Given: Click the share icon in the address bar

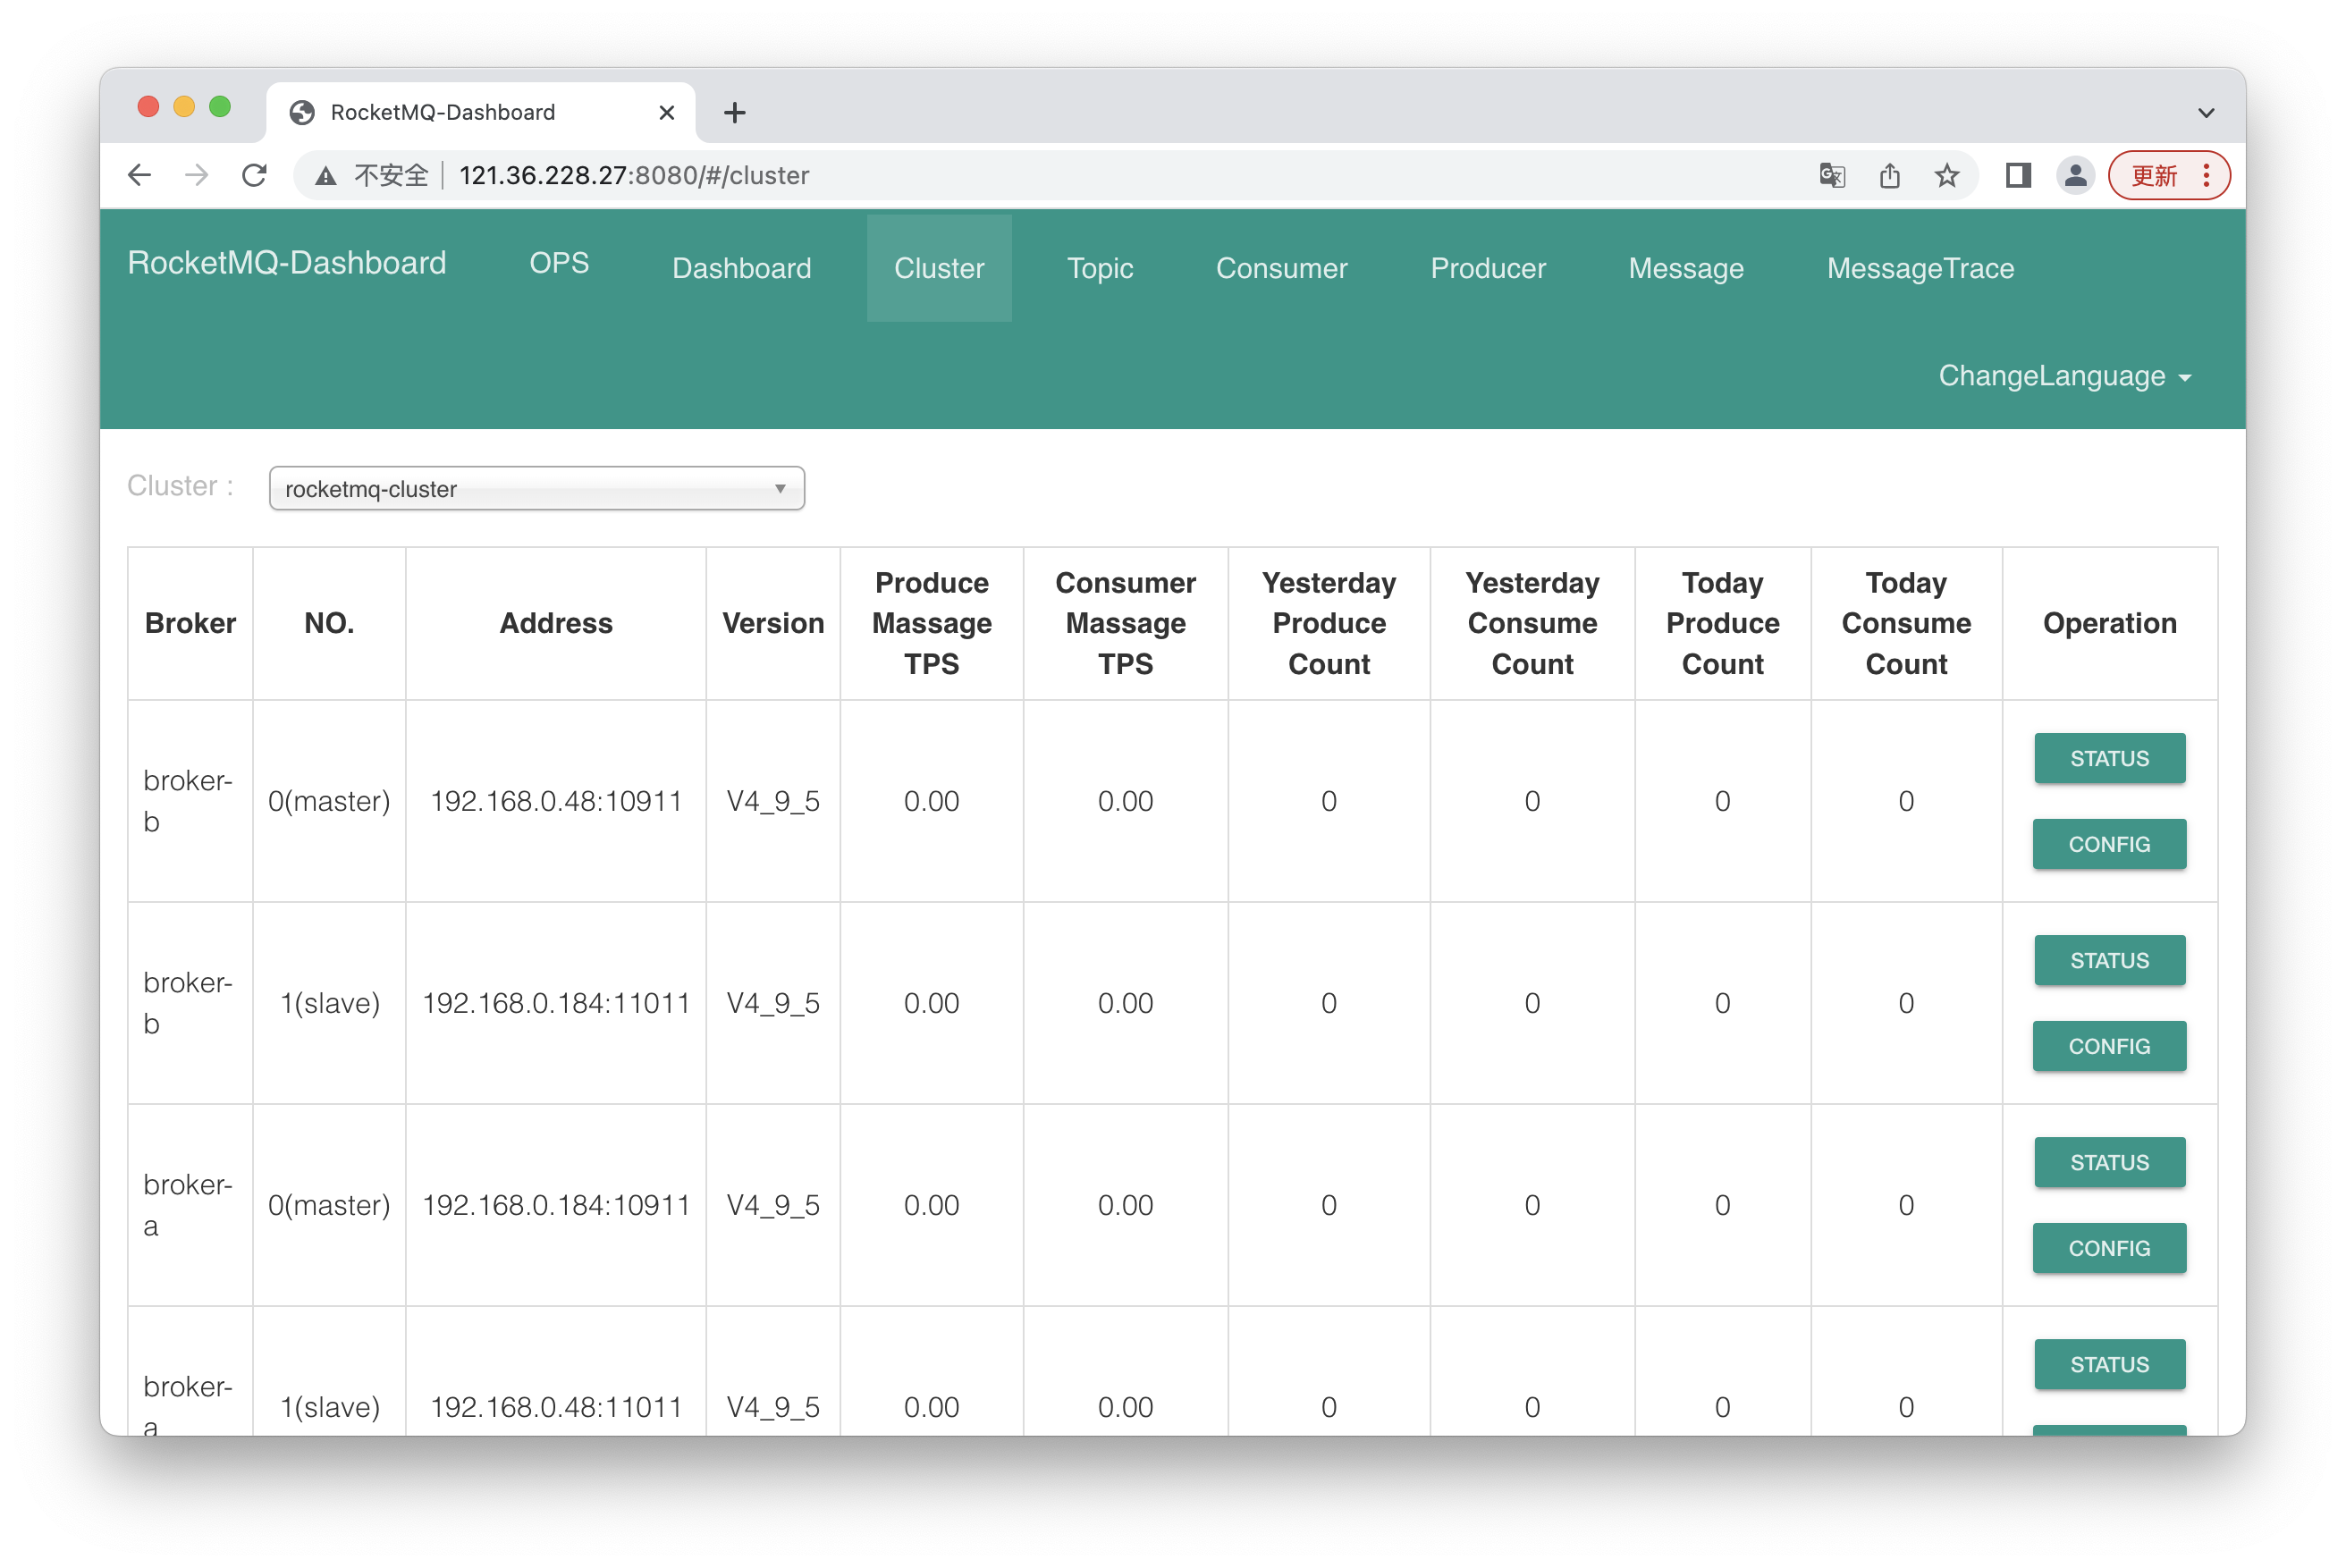Looking at the screenshot, I should (x=1889, y=175).
